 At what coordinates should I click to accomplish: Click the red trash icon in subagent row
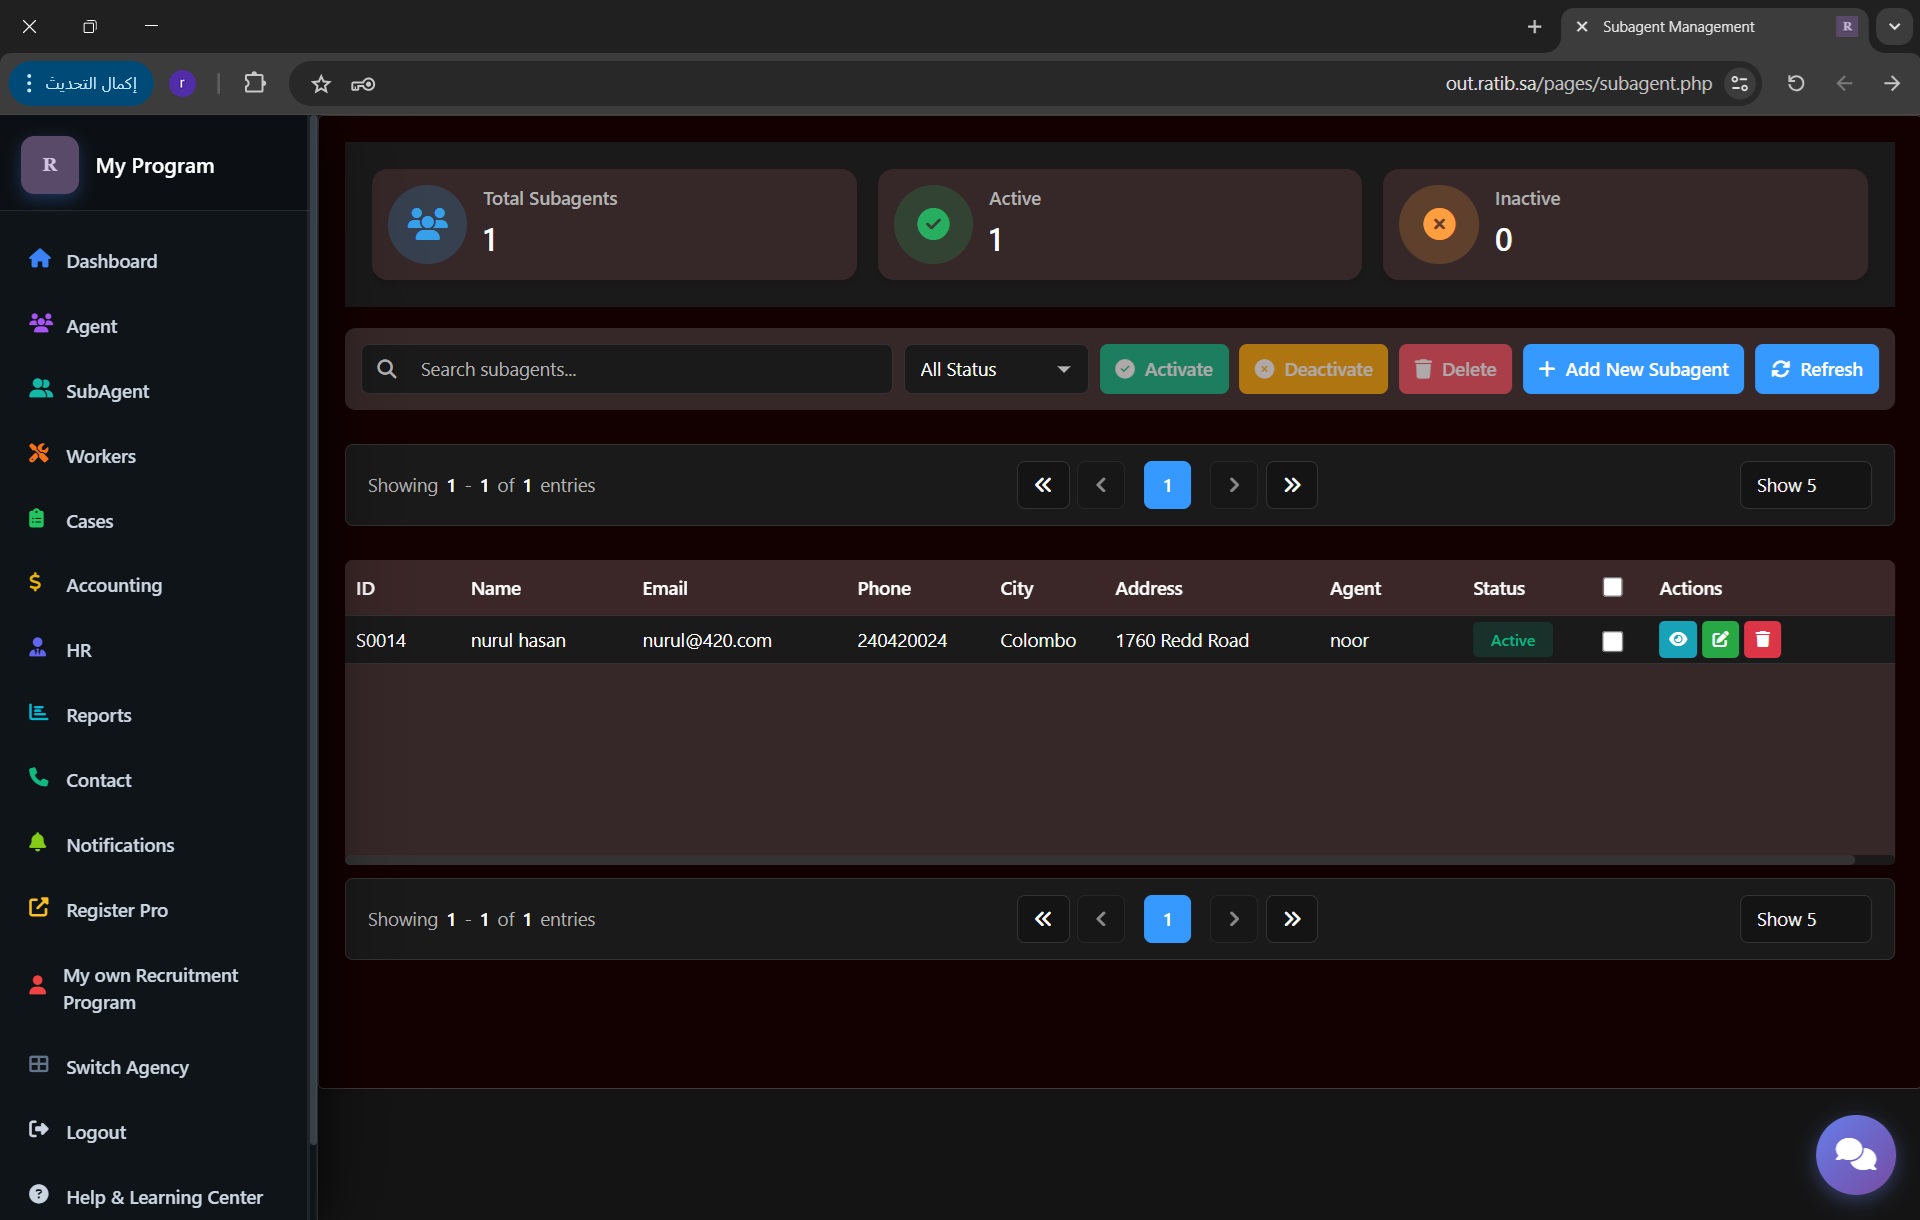pyautogui.click(x=1762, y=640)
